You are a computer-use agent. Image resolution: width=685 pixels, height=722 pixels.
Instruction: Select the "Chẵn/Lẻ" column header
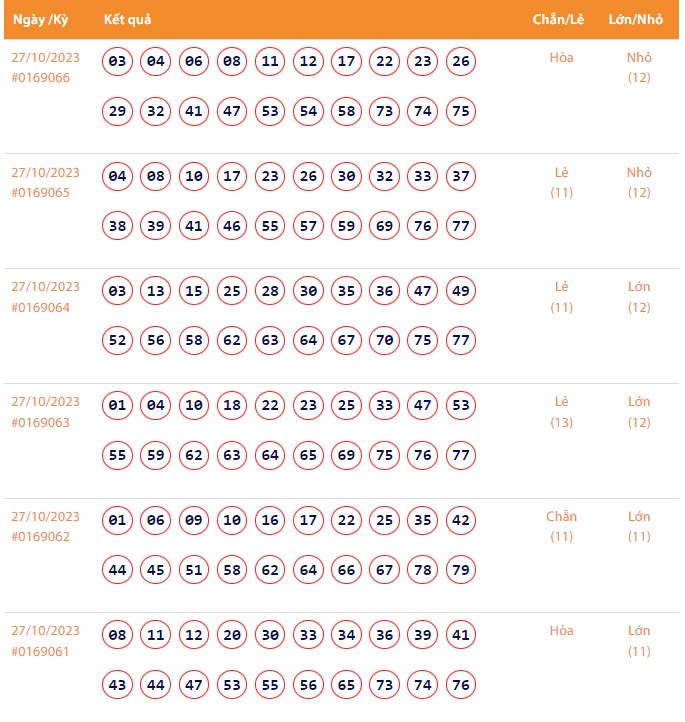[x=559, y=20]
